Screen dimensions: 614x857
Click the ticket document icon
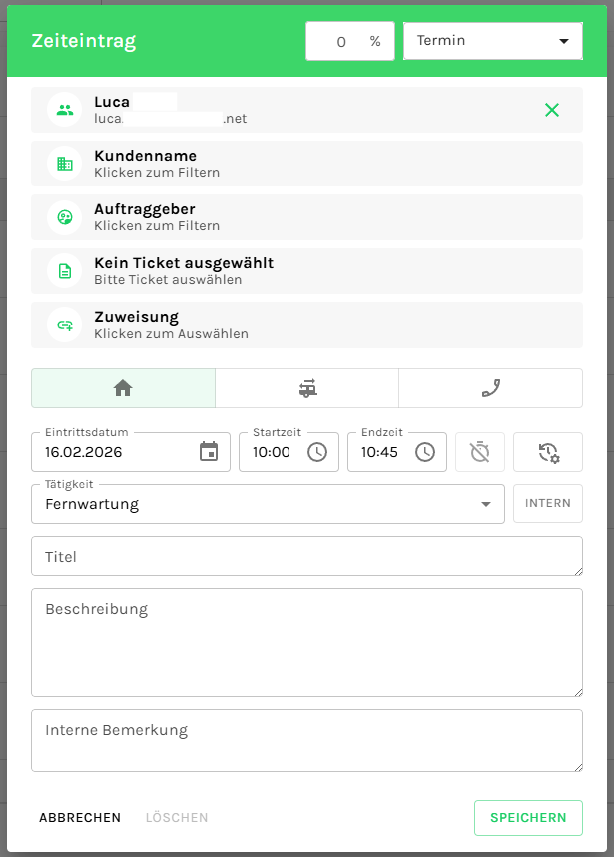65,271
